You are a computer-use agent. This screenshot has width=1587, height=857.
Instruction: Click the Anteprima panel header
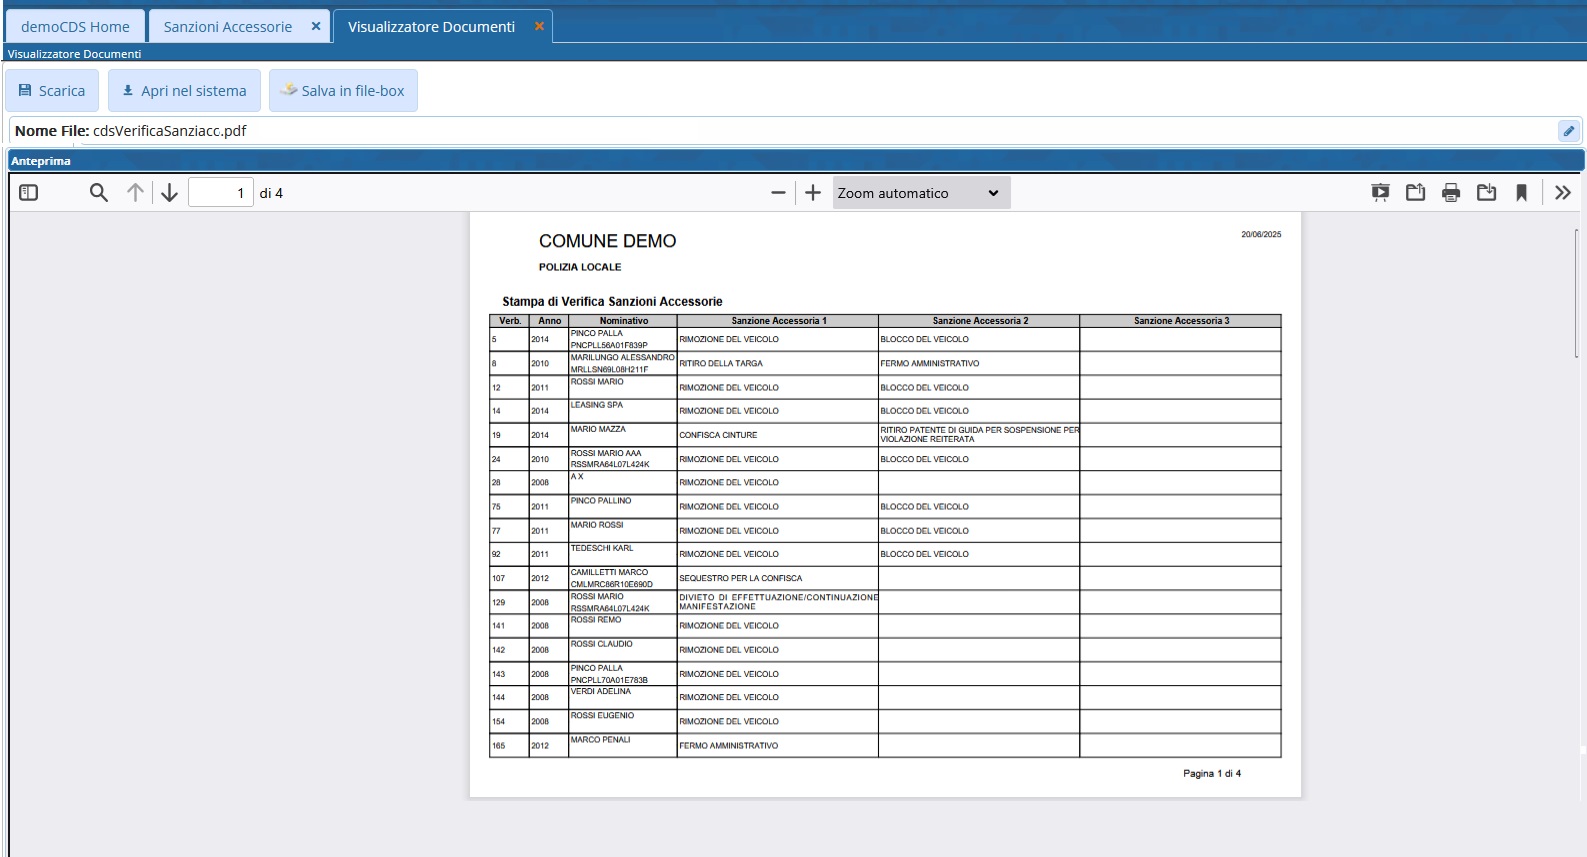(x=796, y=160)
